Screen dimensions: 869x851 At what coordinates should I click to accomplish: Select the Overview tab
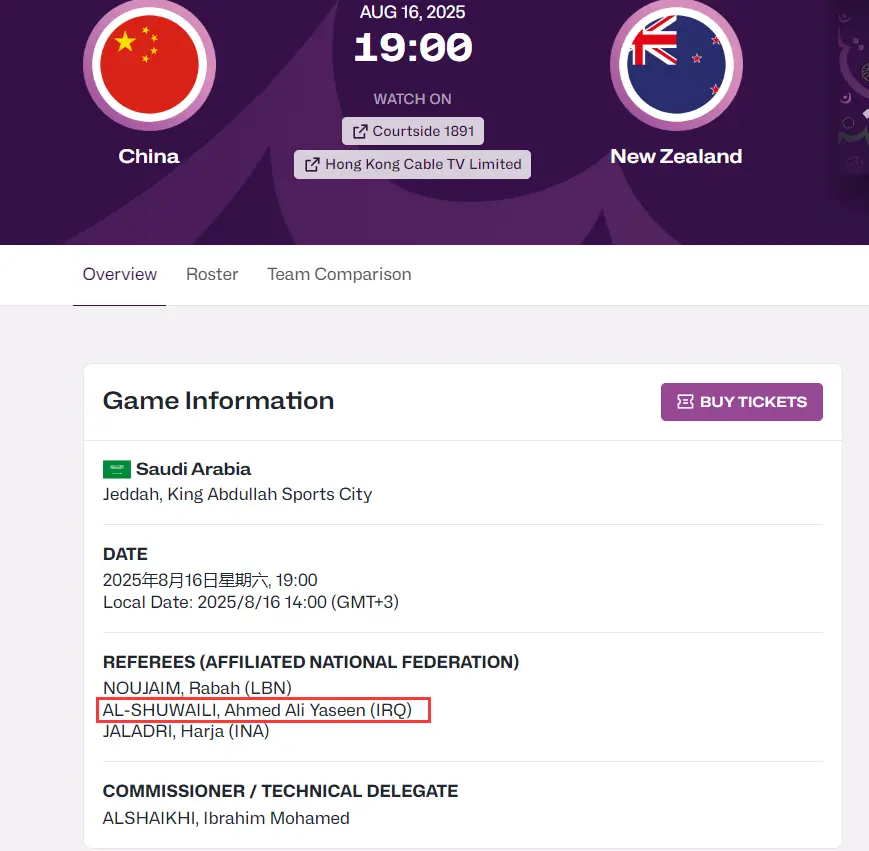(x=119, y=274)
